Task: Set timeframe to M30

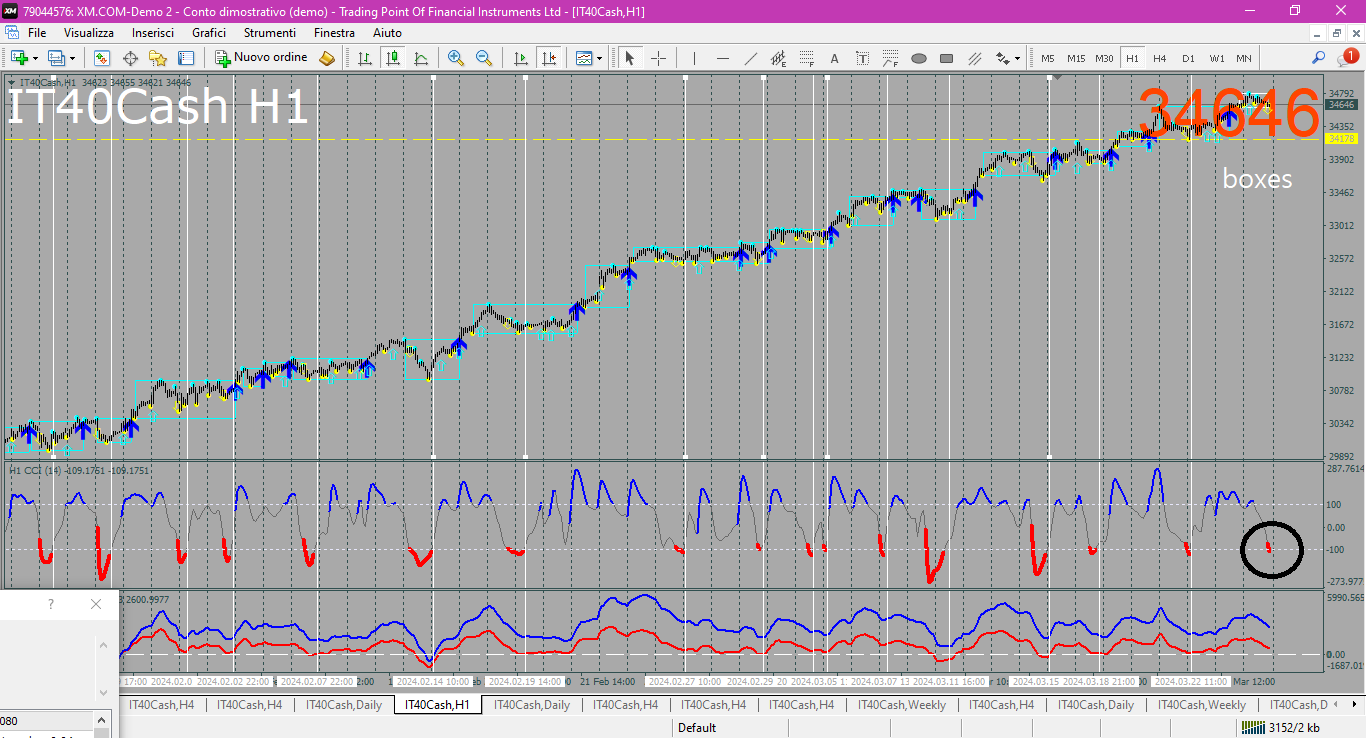Action: pos(1104,58)
